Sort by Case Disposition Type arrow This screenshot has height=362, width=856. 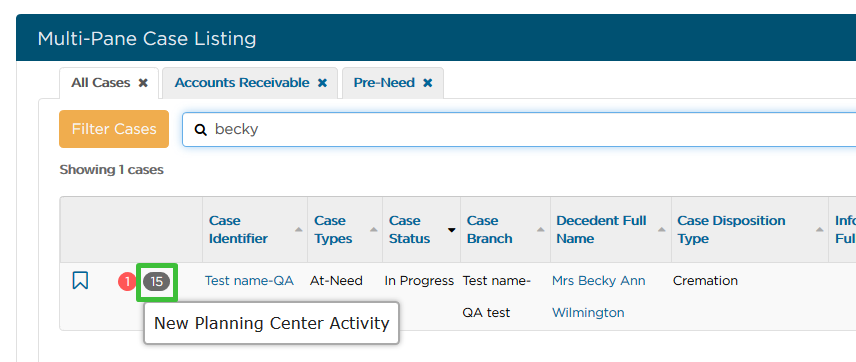click(819, 230)
